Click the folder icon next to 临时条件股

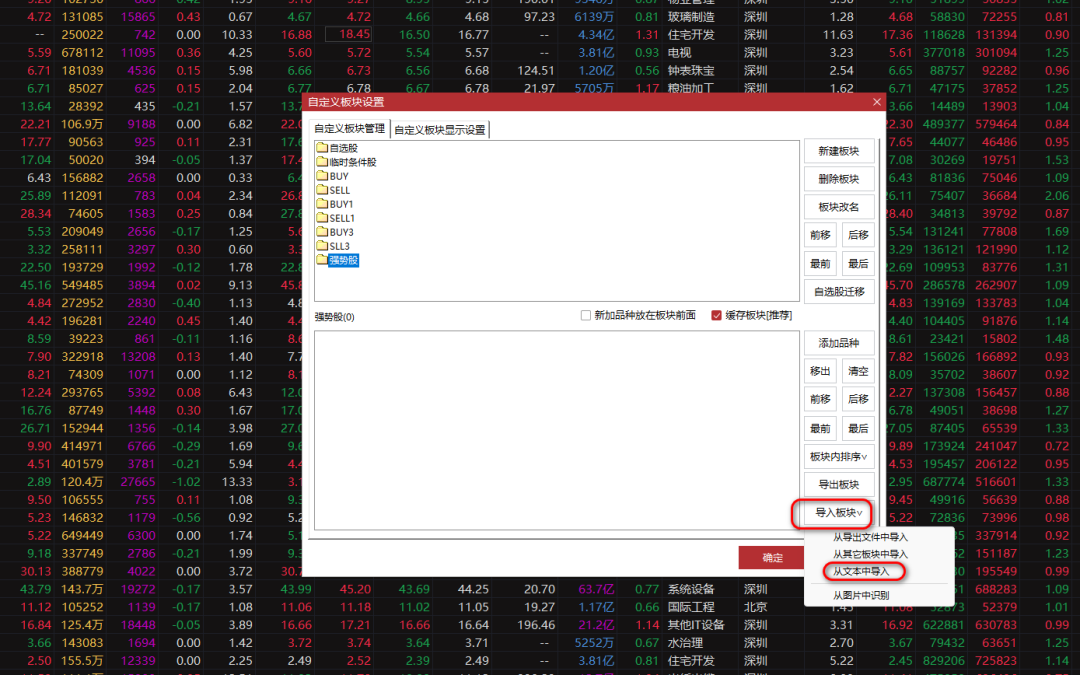(x=322, y=162)
